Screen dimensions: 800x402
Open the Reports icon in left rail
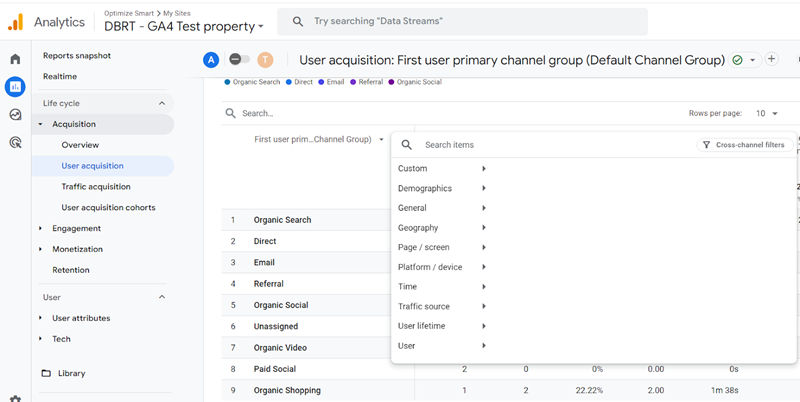pyautogui.click(x=15, y=87)
